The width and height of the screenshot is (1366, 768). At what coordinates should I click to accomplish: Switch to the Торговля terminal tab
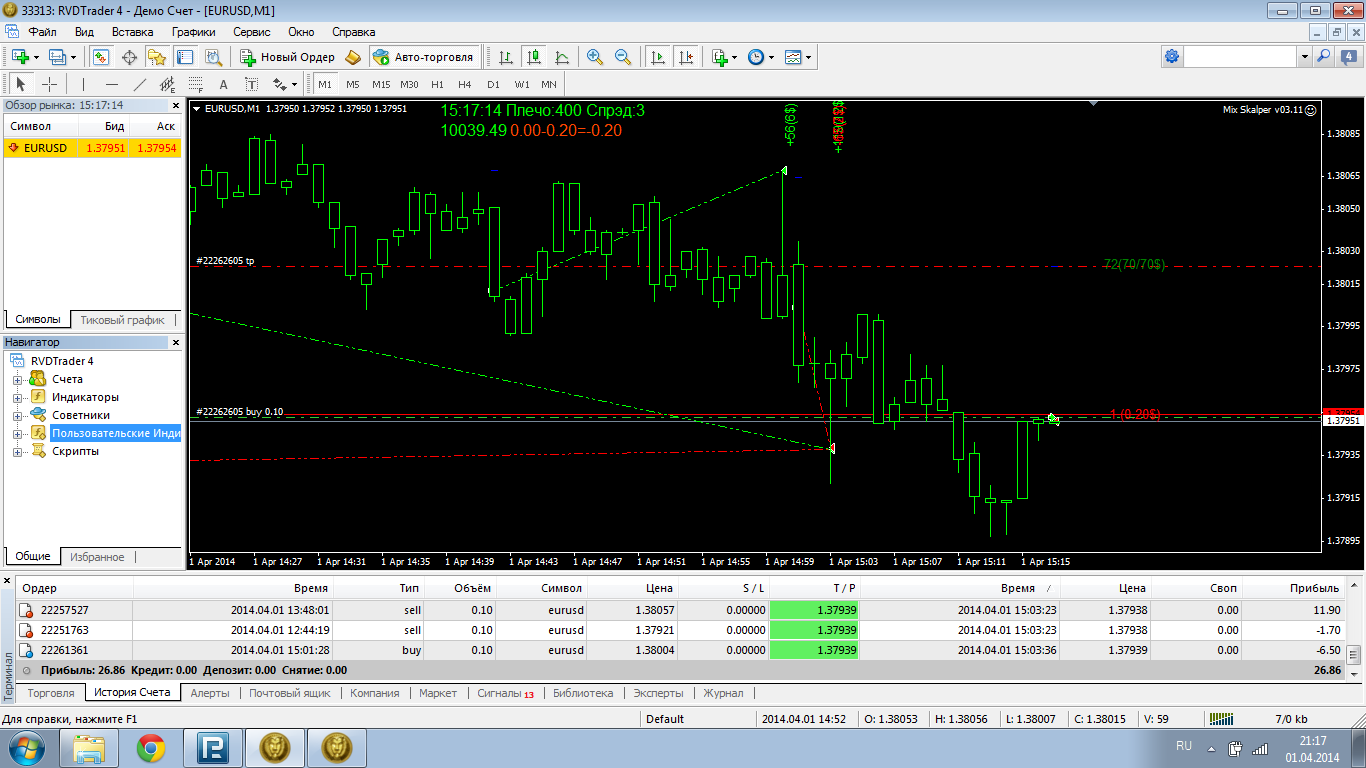[x=51, y=693]
